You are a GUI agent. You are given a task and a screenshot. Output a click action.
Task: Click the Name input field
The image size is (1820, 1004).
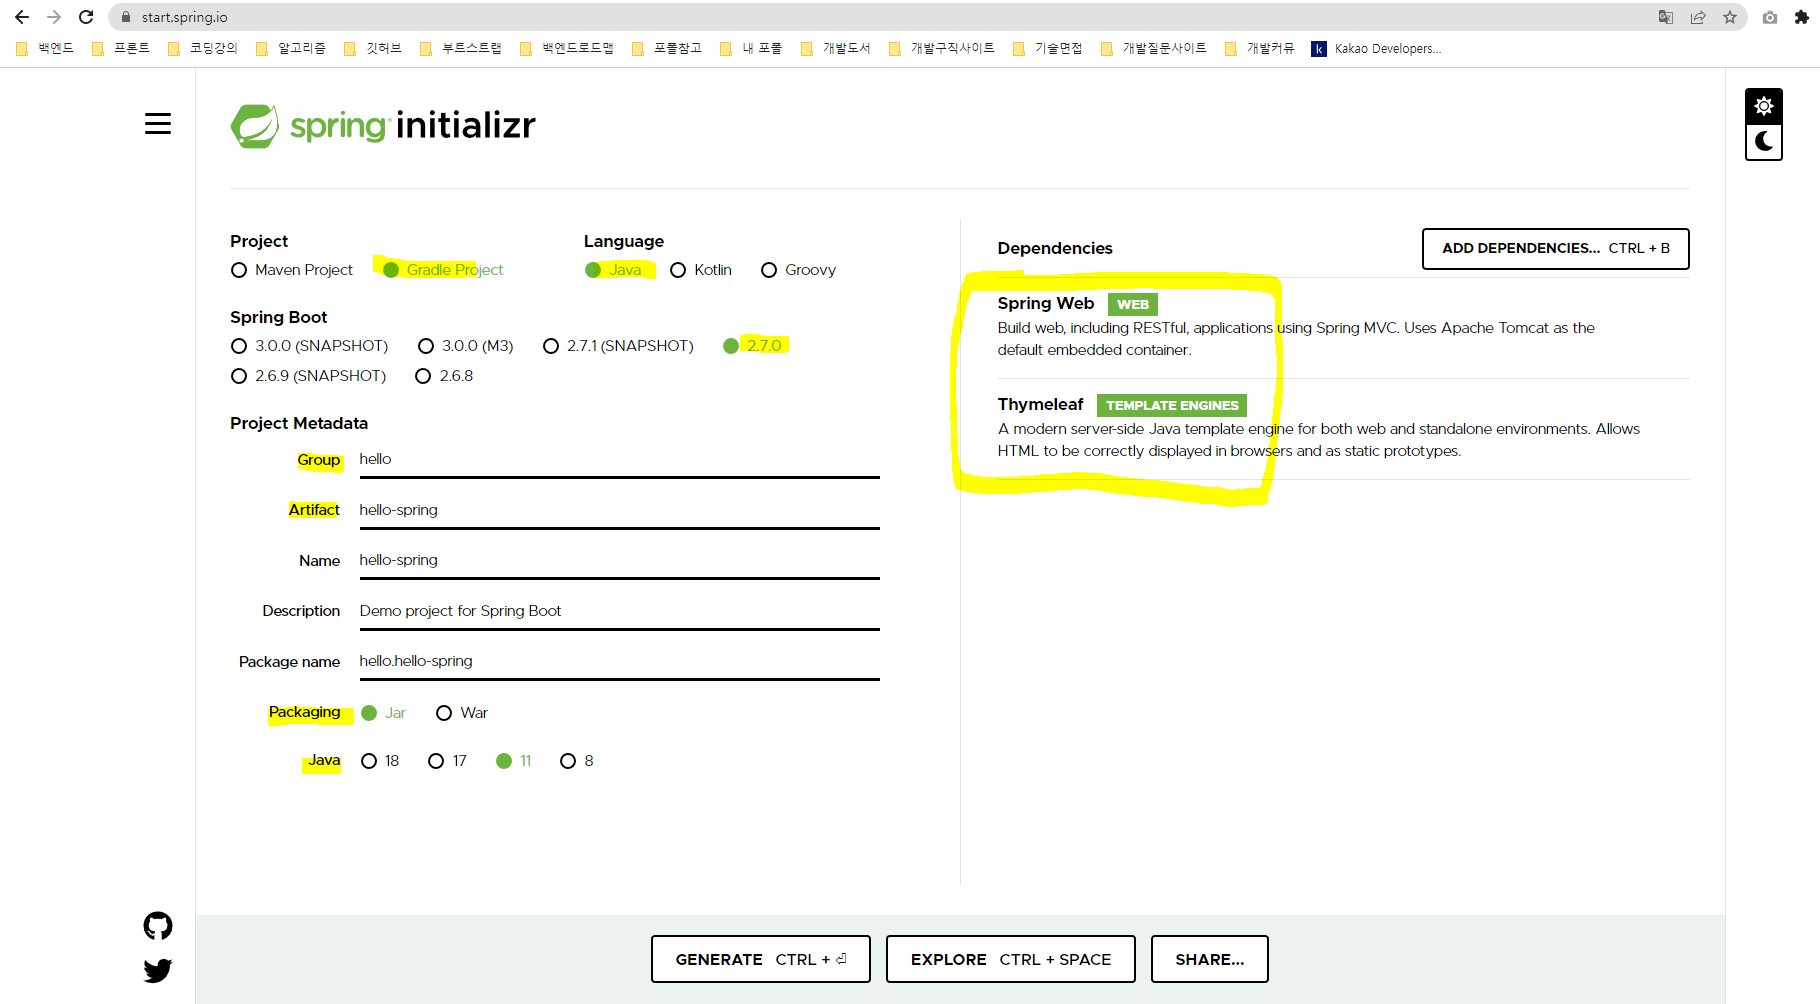click(x=619, y=560)
